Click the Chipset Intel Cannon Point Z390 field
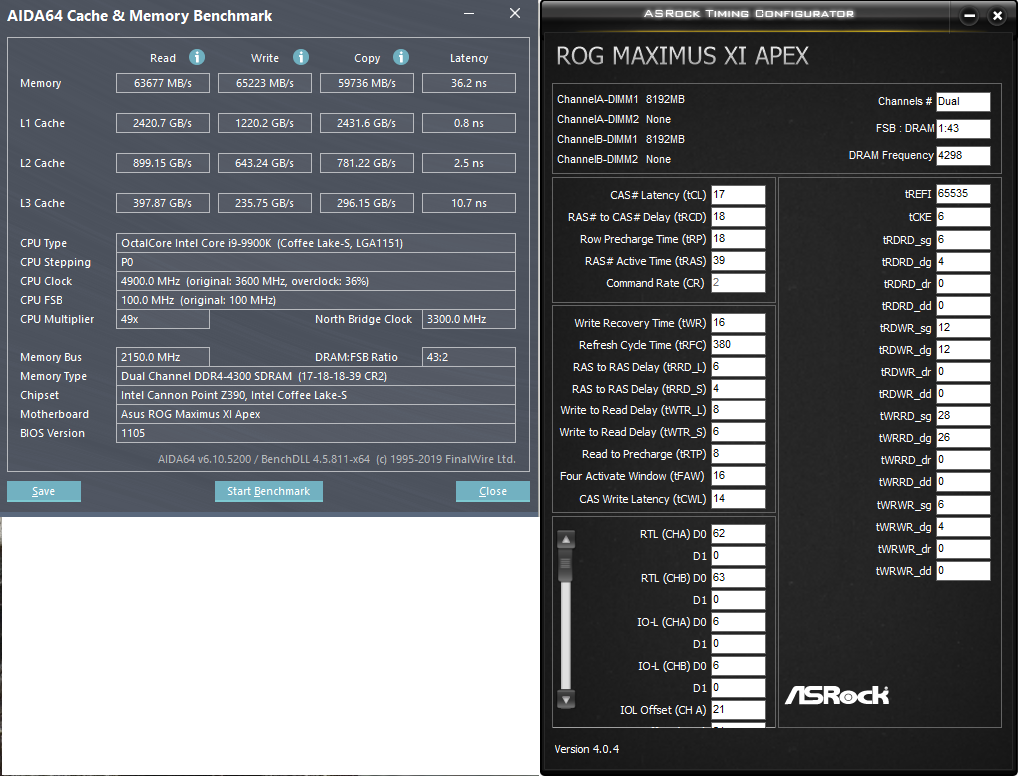This screenshot has height=776, width=1018. [x=316, y=395]
